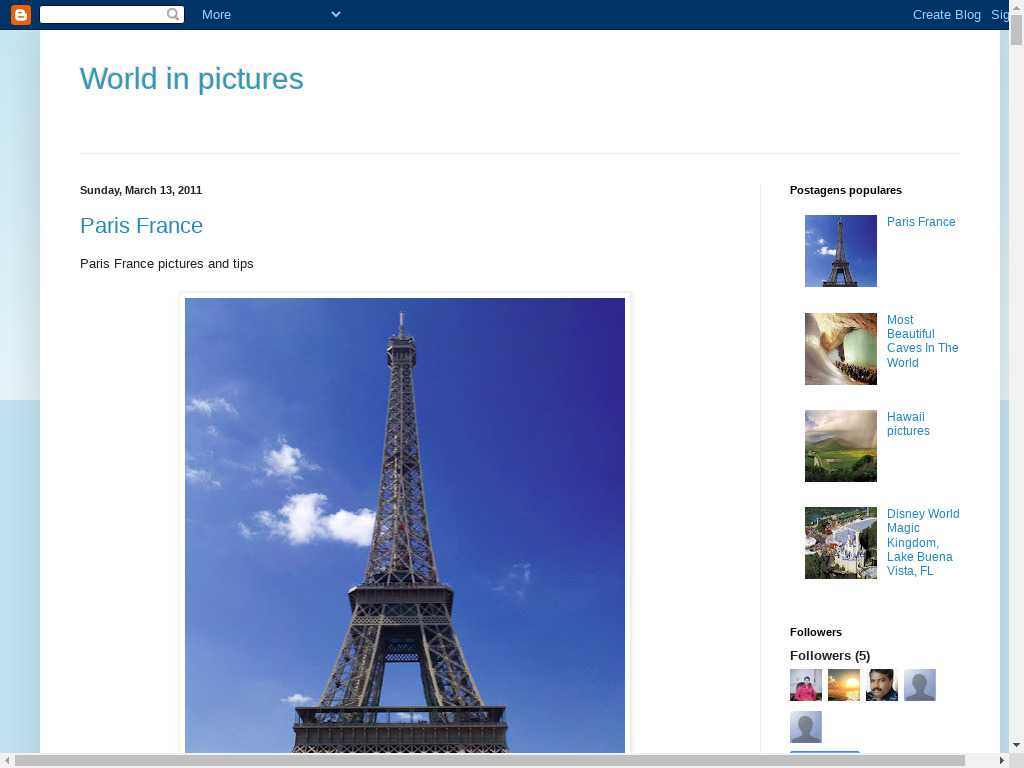This screenshot has width=1024, height=768.
Task: Click the orange Blogger logo icon
Action: (21, 14)
